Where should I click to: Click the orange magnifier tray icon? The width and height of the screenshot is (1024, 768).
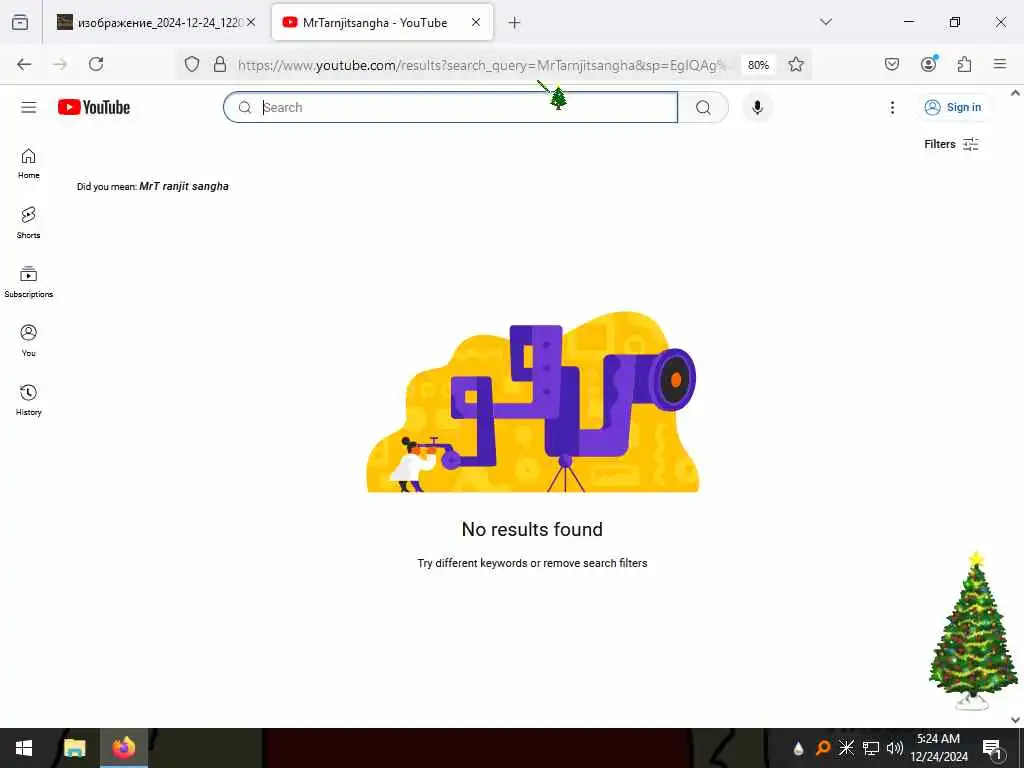[x=823, y=748]
